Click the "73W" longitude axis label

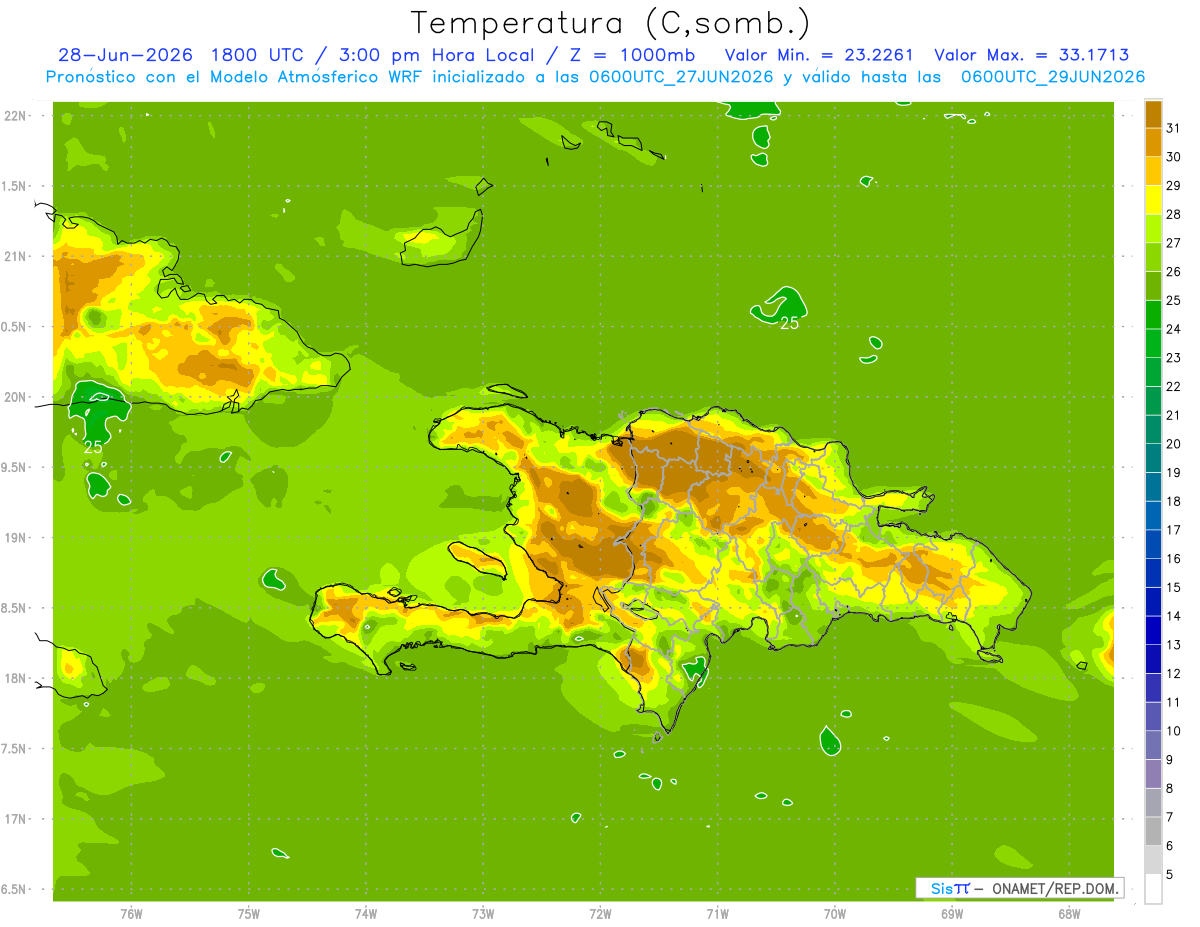point(483,914)
